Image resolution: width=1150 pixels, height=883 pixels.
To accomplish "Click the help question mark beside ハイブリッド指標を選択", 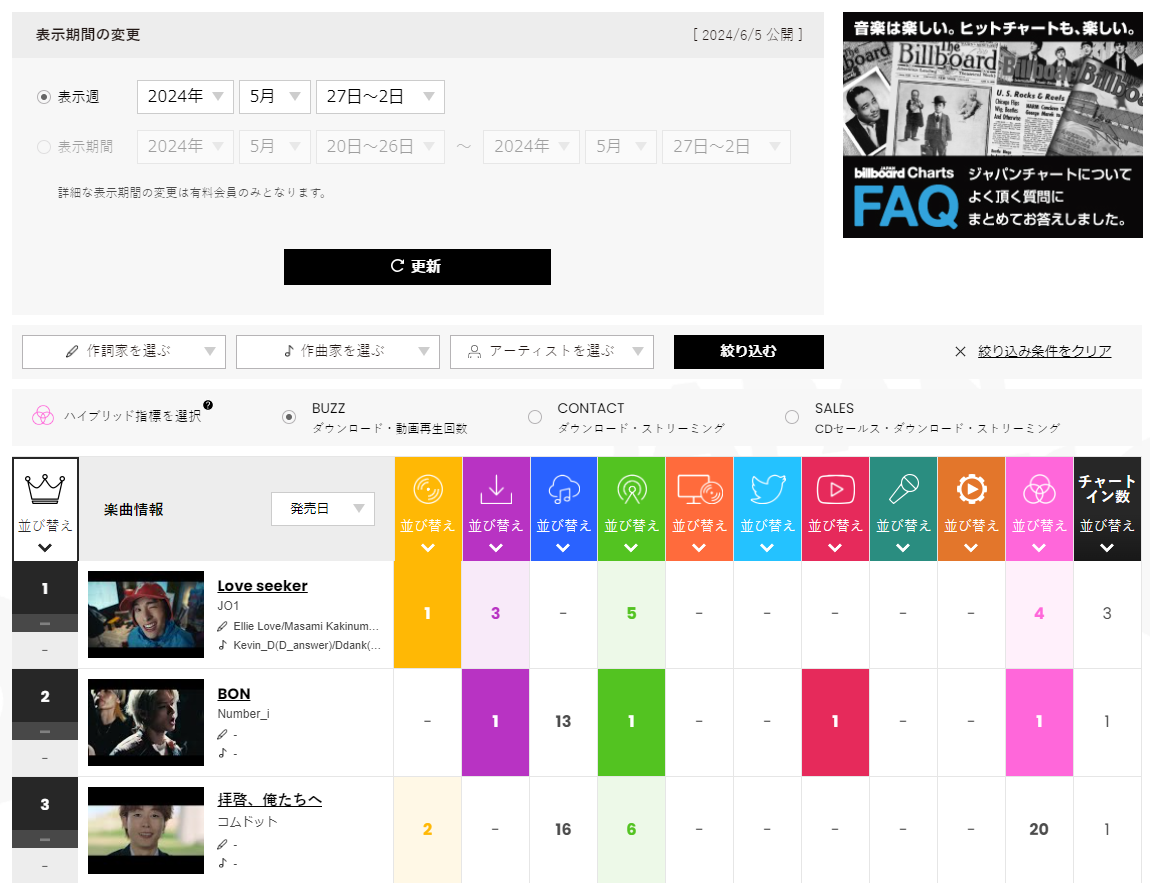I will point(208,405).
